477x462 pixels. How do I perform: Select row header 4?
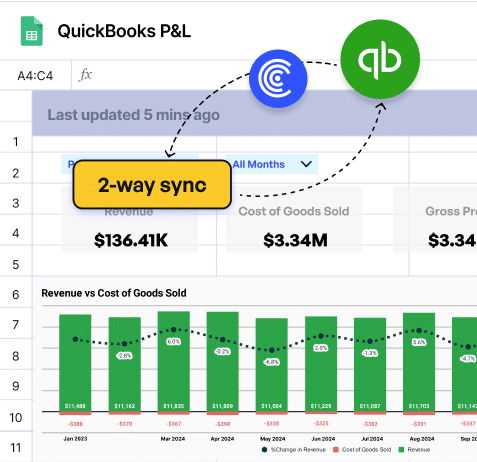click(x=16, y=233)
